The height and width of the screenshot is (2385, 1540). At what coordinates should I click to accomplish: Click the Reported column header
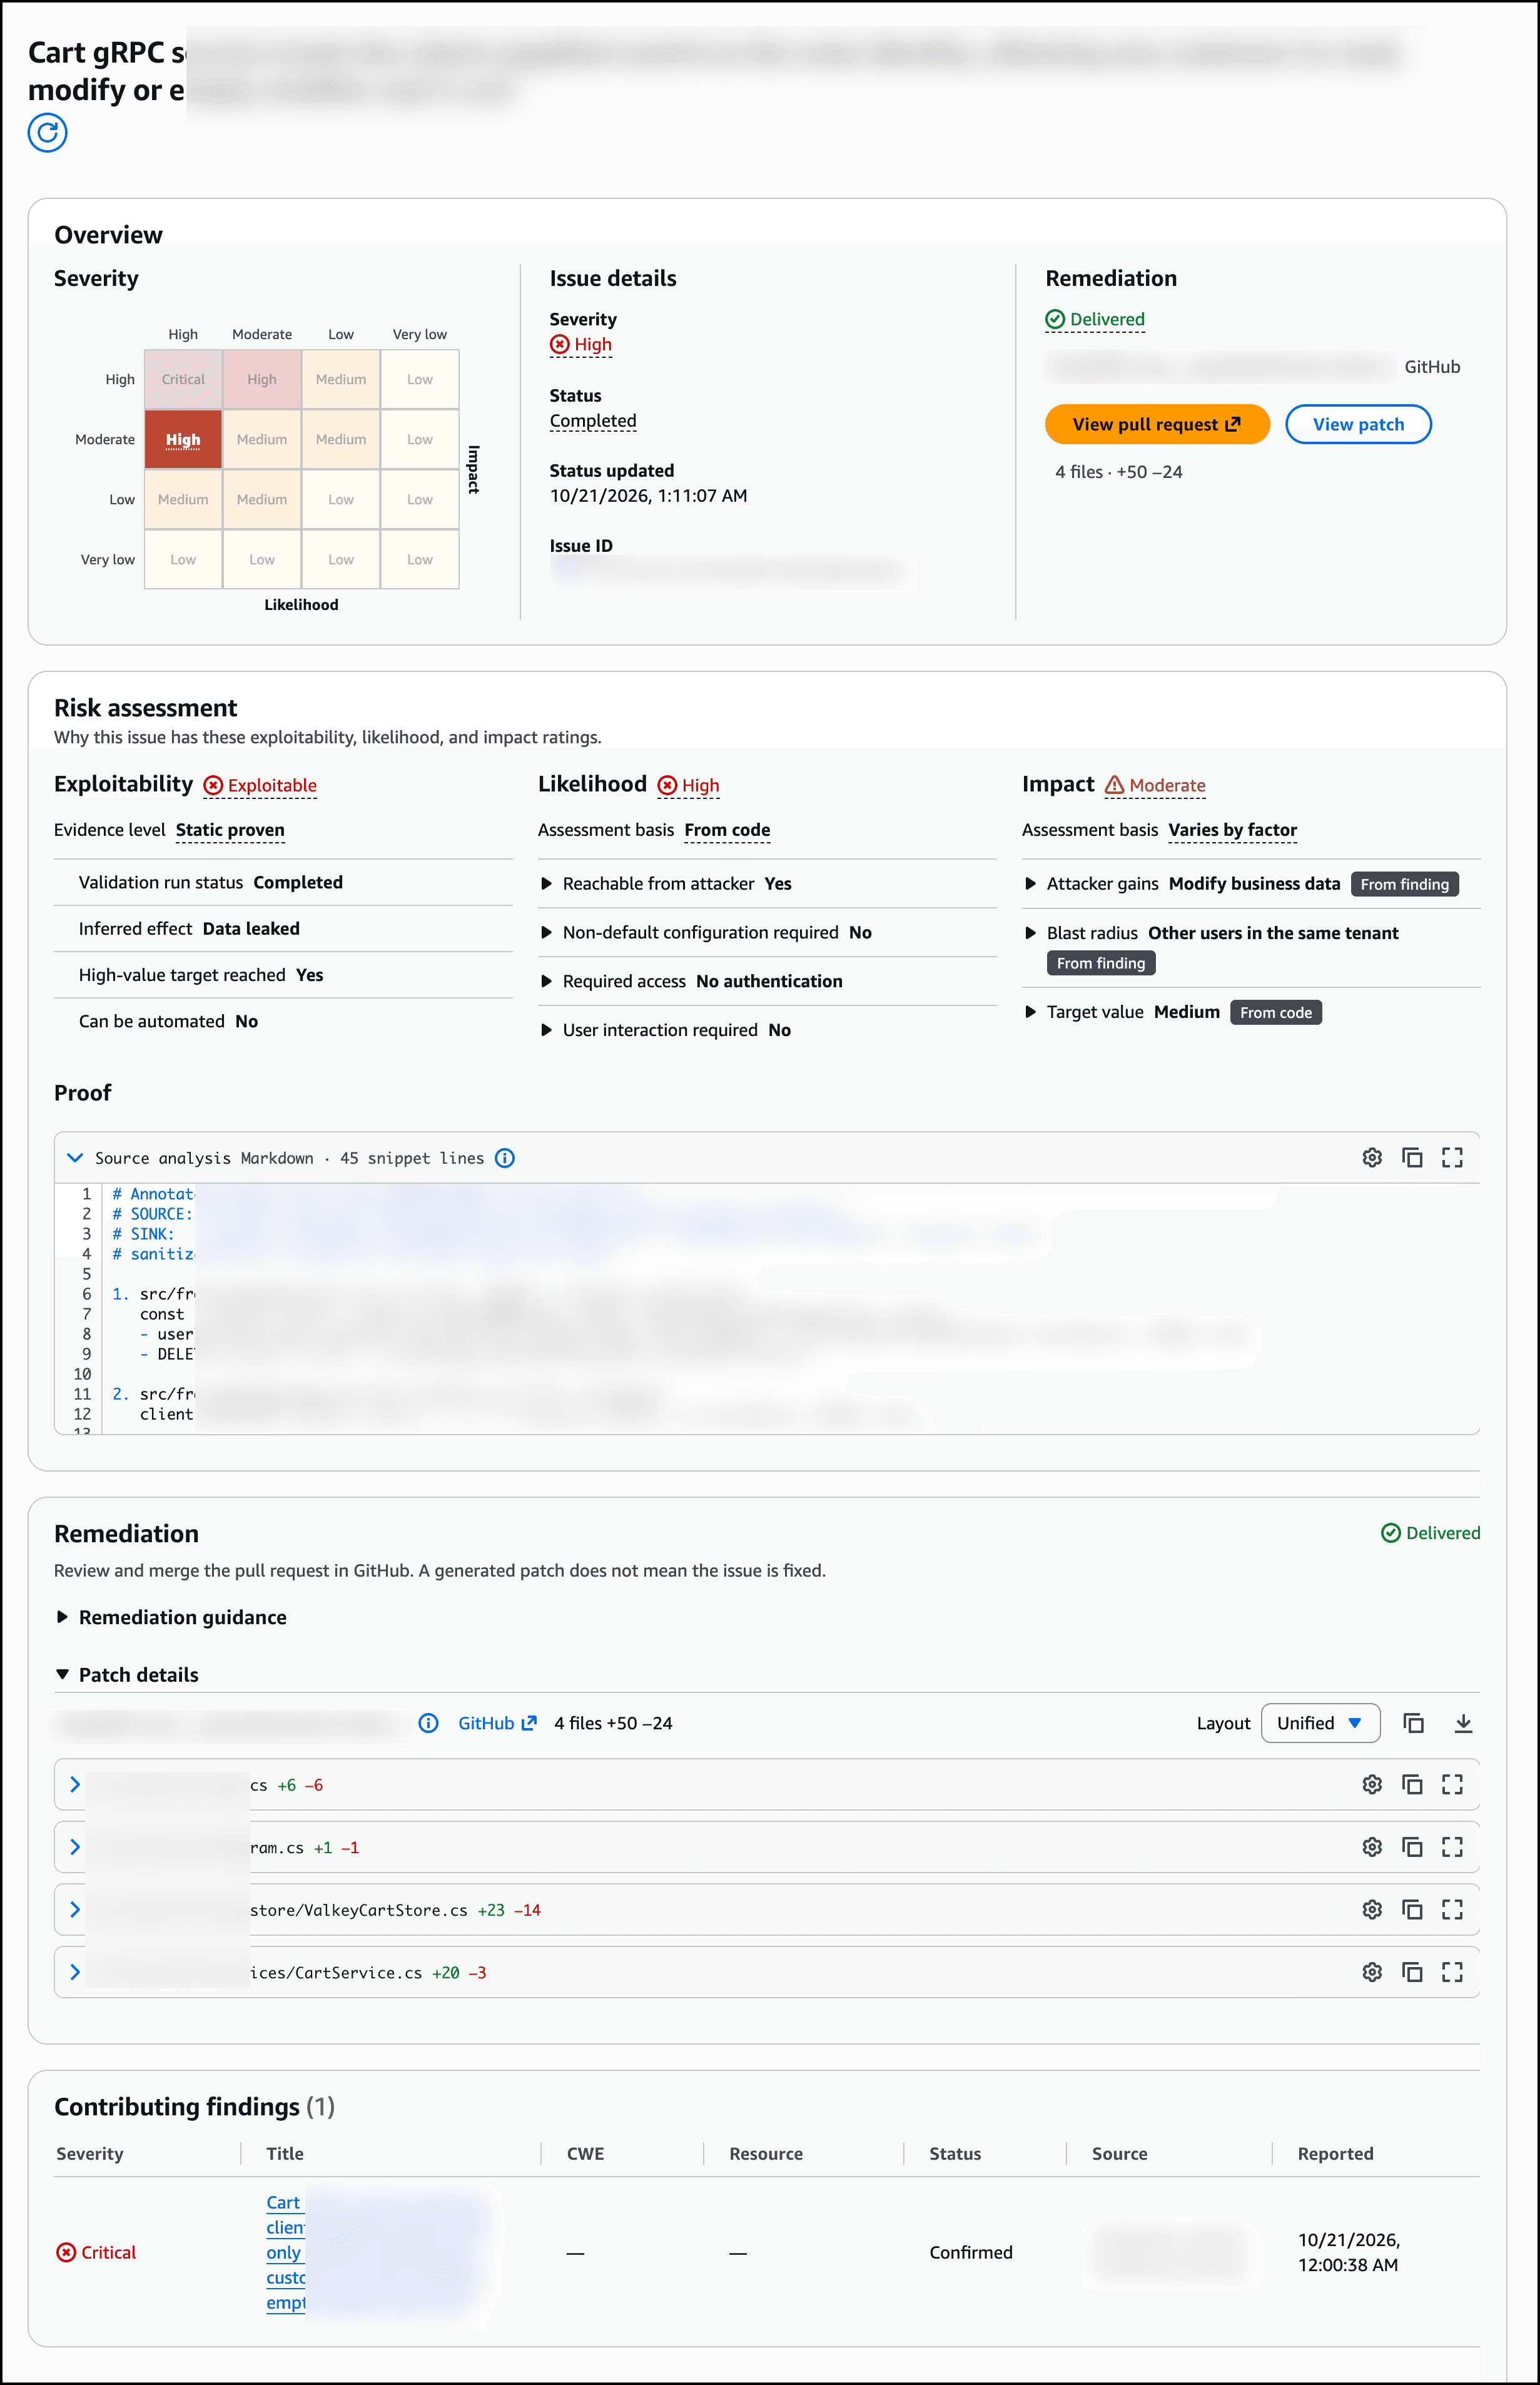pos(1335,2154)
